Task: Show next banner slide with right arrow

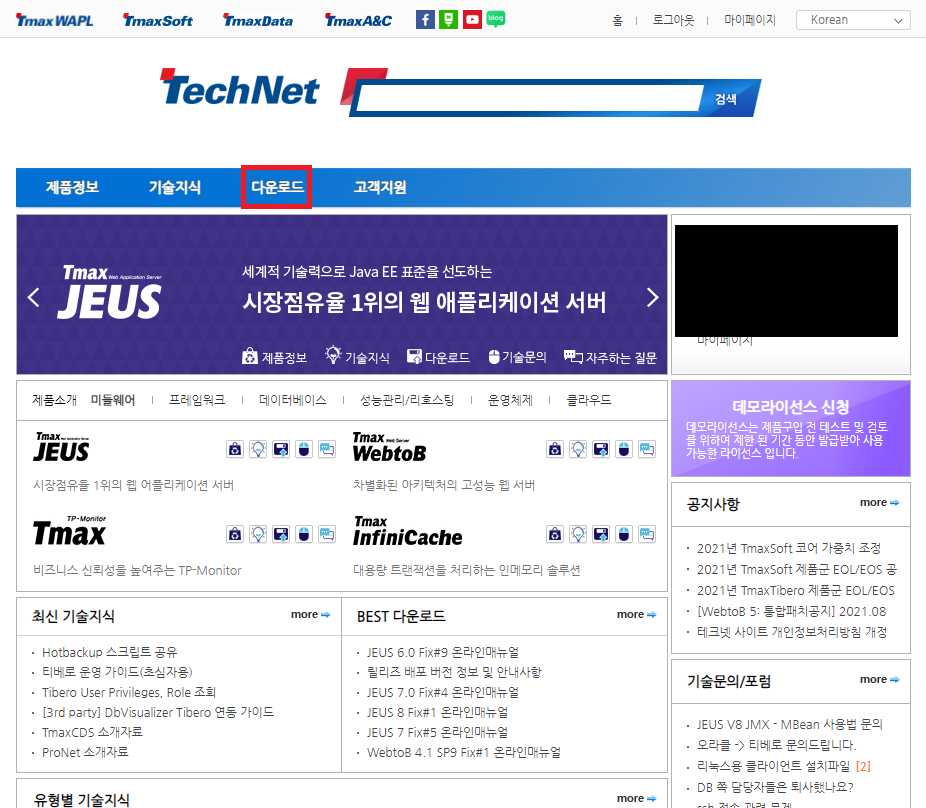Action: (x=652, y=297)
